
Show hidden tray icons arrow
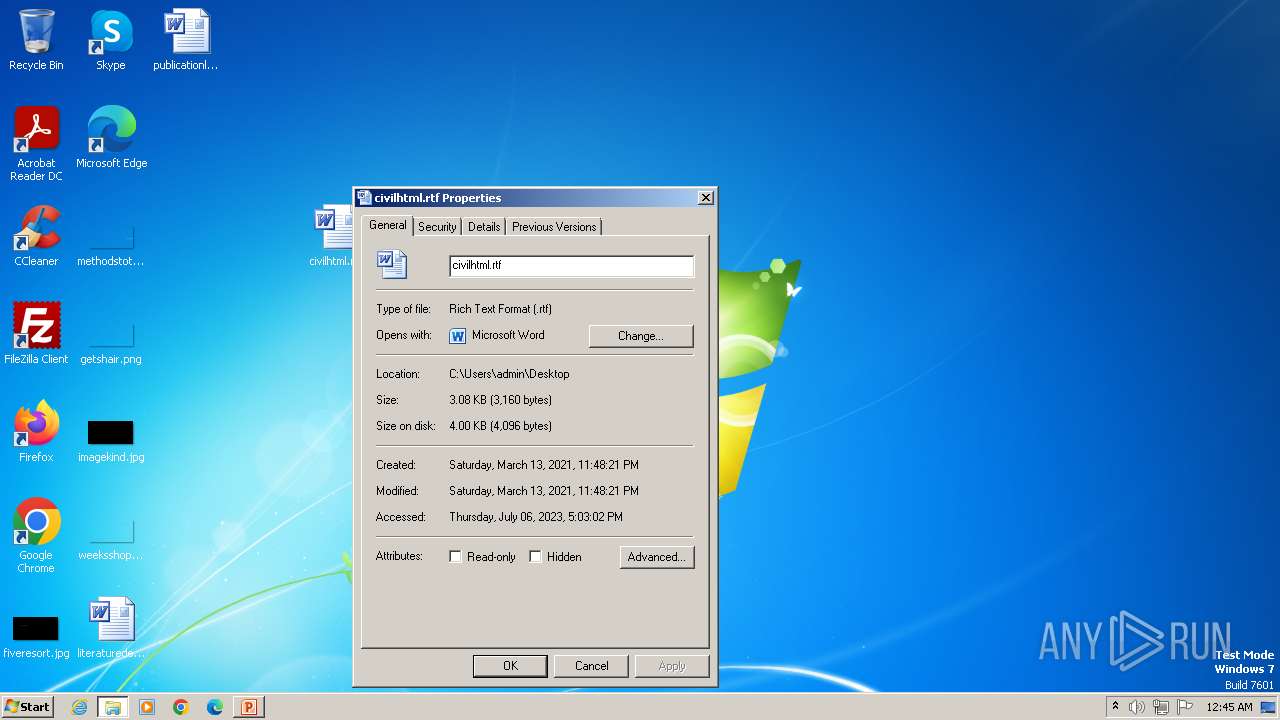(x=1115, y=707)
